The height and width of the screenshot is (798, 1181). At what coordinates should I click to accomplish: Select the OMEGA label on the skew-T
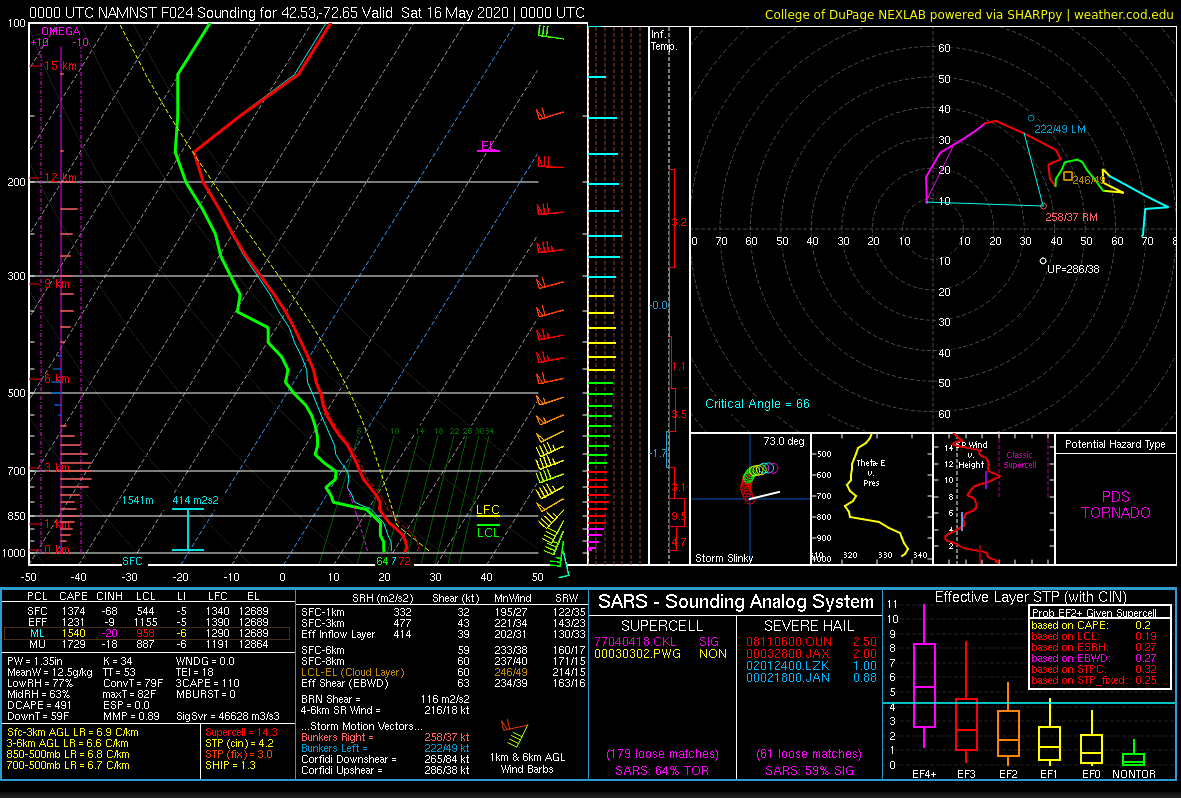[x=60, y=32]
